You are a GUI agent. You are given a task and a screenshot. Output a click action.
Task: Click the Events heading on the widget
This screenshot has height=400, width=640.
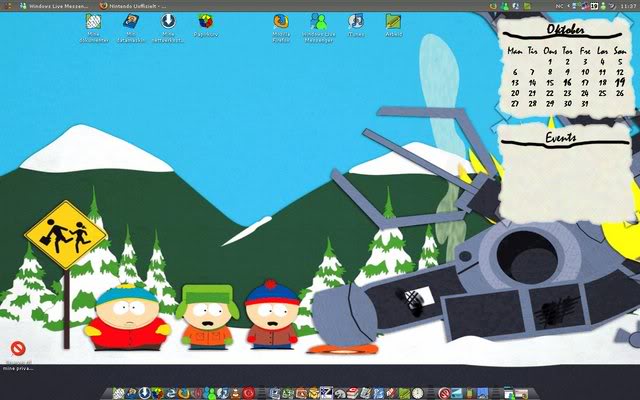pos(560,138)
